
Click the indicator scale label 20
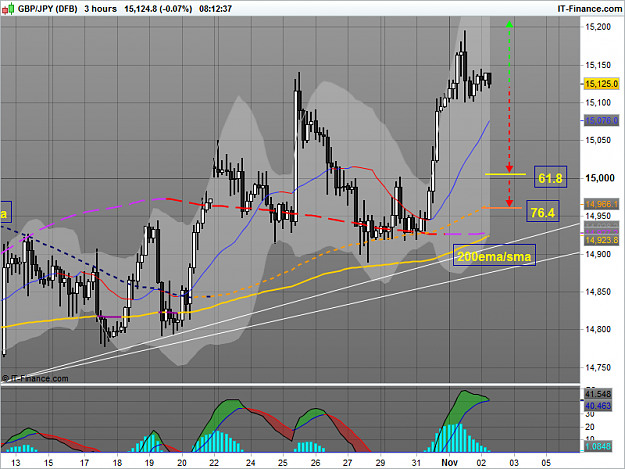click(590, 427)
